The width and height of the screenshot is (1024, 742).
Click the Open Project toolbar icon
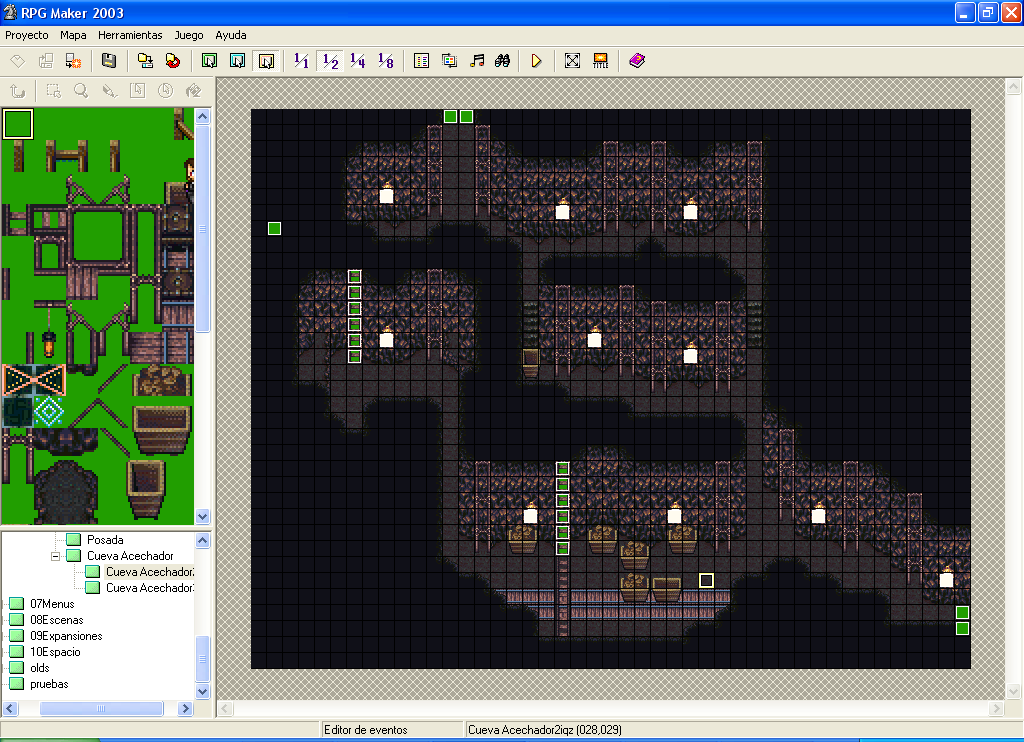pyautogui.click(x=46, y=61)
